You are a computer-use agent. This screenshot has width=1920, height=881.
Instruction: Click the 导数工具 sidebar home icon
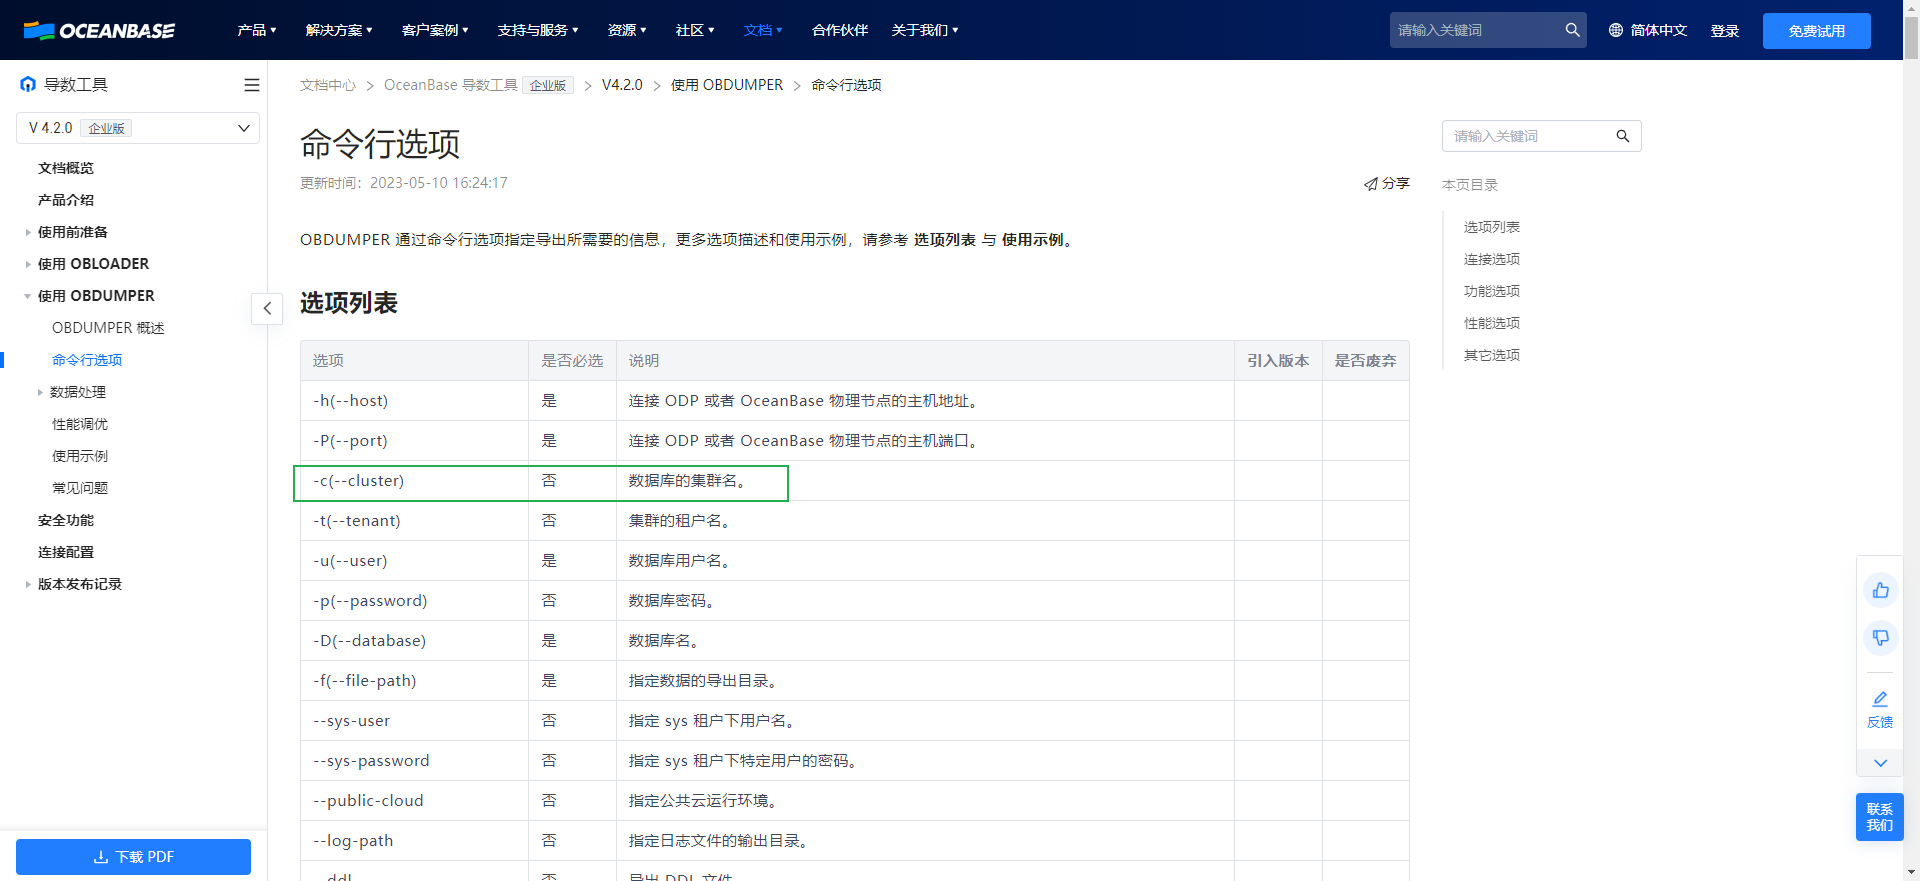click(28, 85)
